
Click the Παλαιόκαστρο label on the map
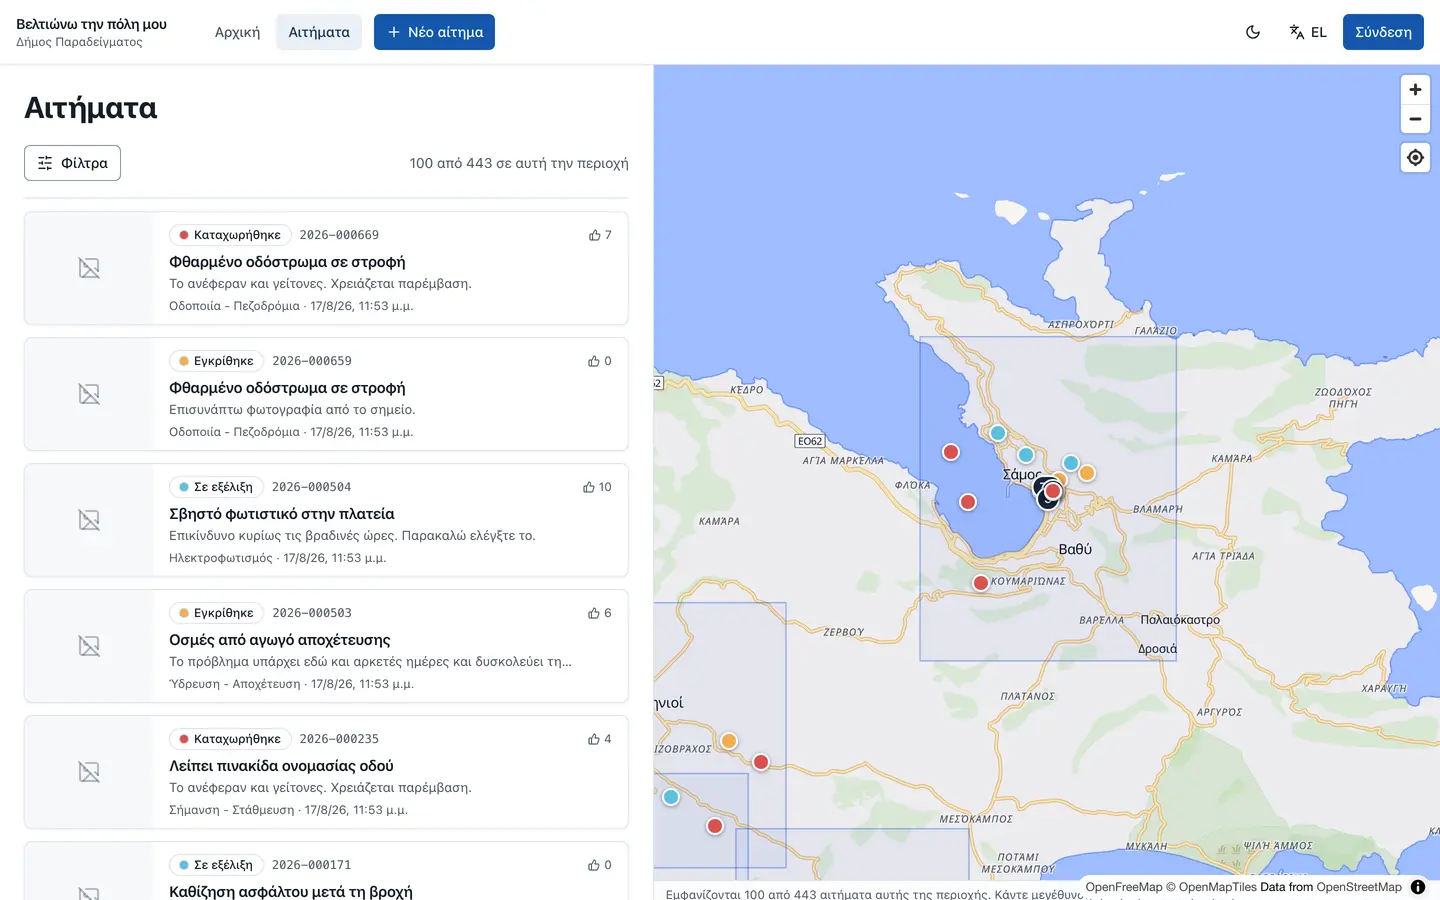pos(1180,620)
